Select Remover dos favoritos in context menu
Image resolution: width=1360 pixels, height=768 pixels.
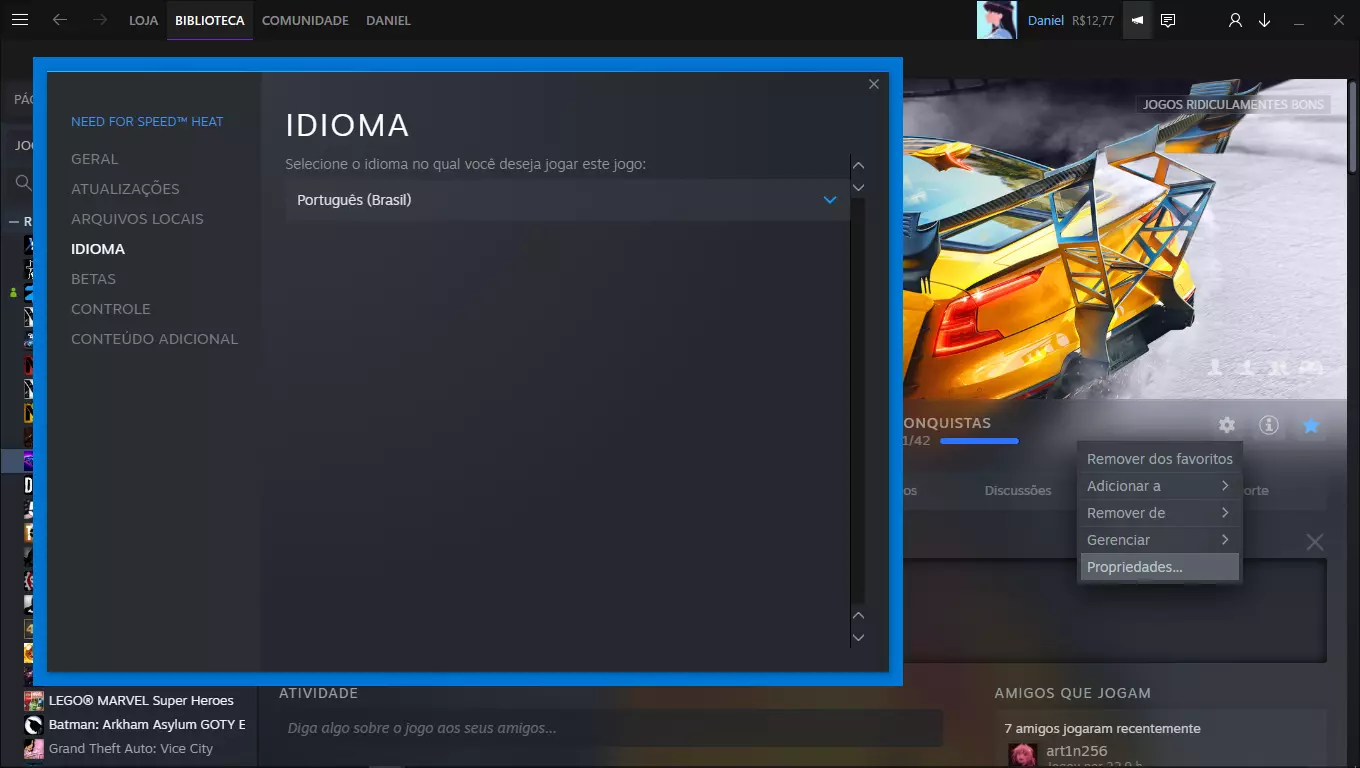click(x=1159, y=459)
